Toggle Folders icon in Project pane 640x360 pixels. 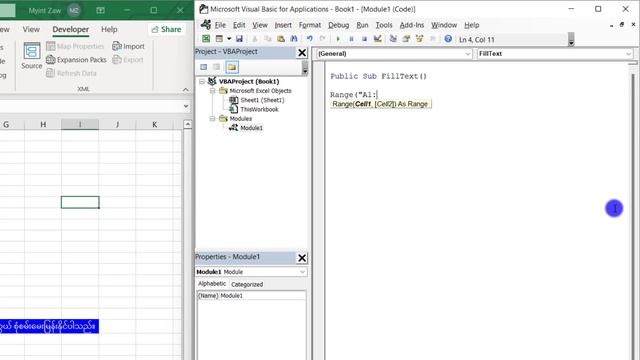232,67
